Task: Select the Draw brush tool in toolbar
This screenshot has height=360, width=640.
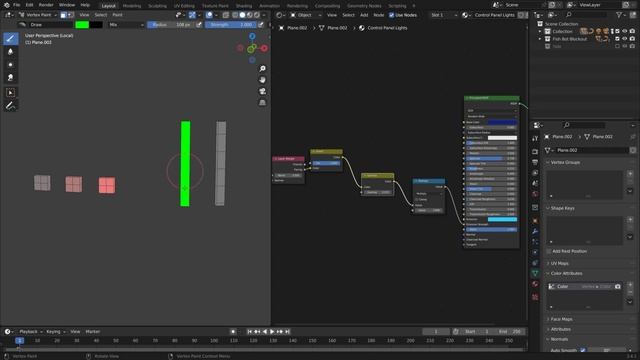Action: (11, 39)
